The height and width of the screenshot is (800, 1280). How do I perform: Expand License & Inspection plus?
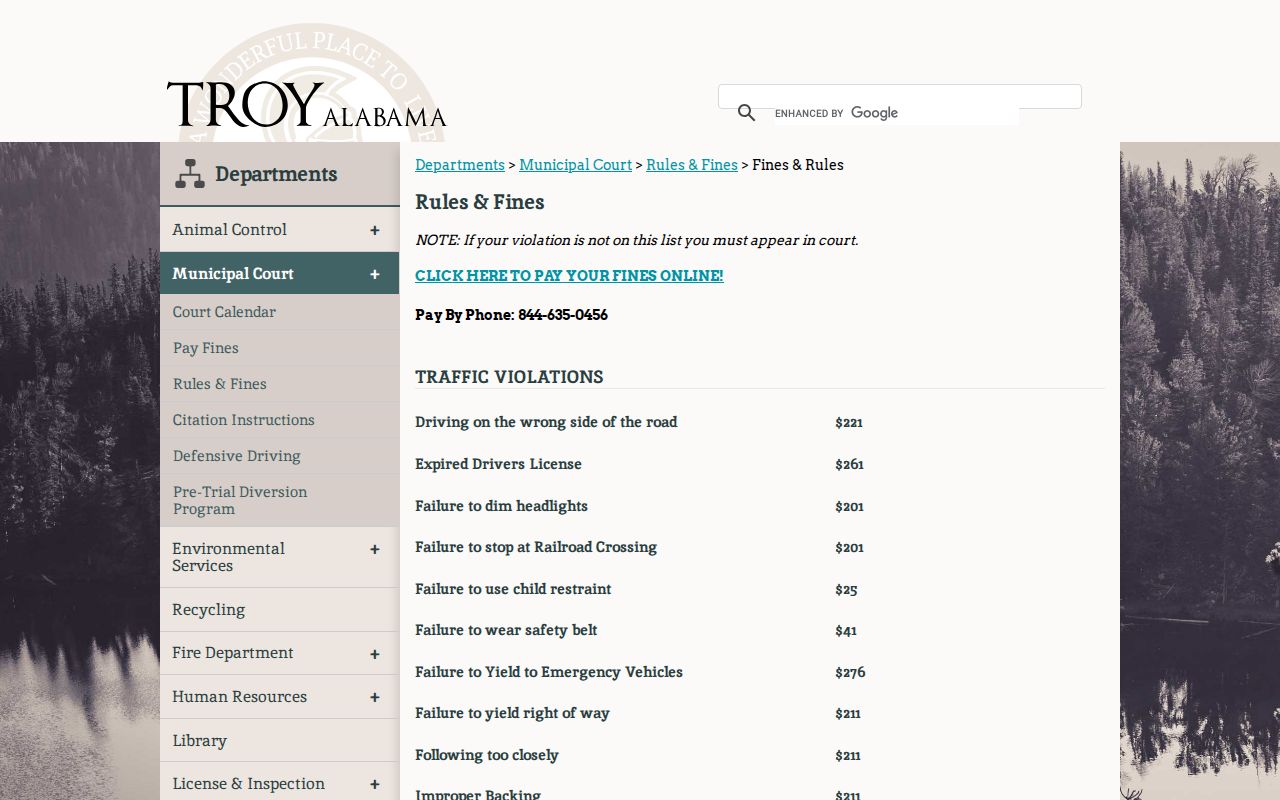(375, 785)
